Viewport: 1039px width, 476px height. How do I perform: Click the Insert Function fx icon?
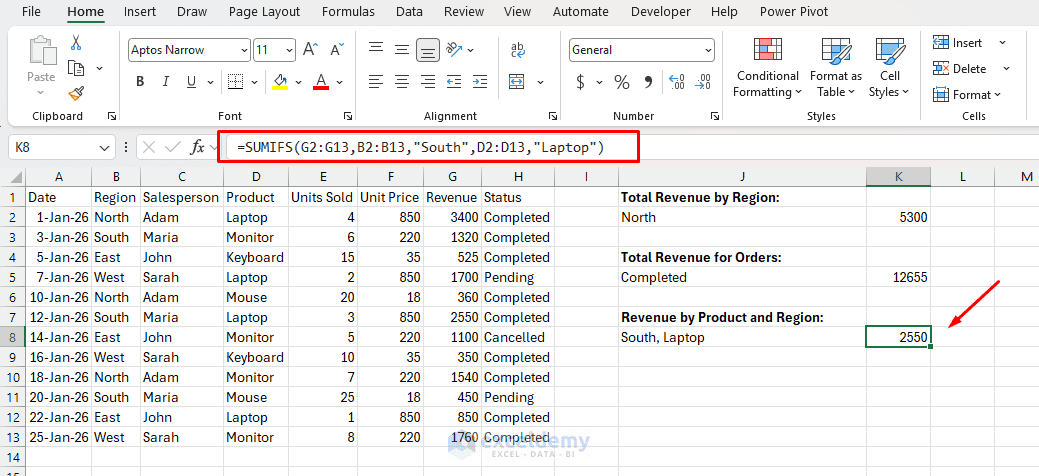click(x=197, y=147)
